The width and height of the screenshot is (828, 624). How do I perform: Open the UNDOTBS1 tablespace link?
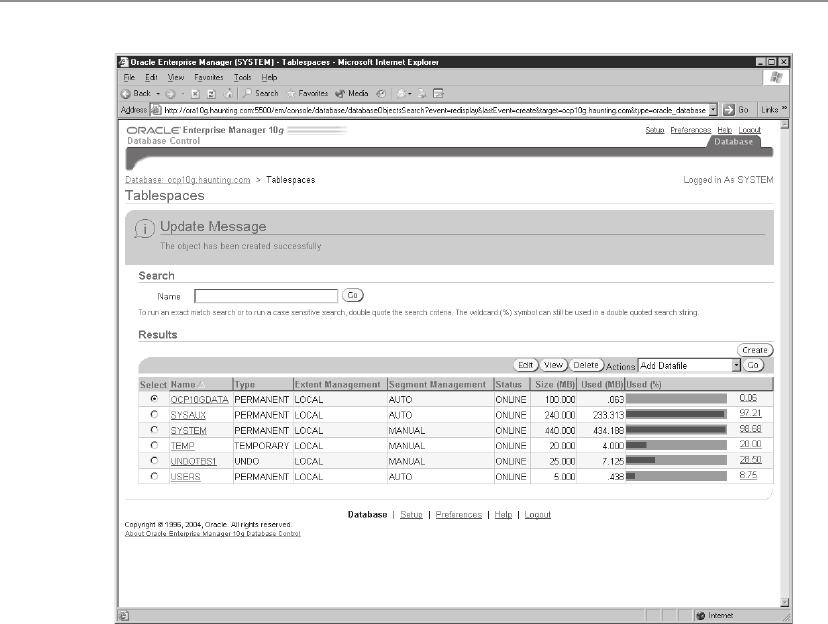pyautogui.click(x=193, y=461)
